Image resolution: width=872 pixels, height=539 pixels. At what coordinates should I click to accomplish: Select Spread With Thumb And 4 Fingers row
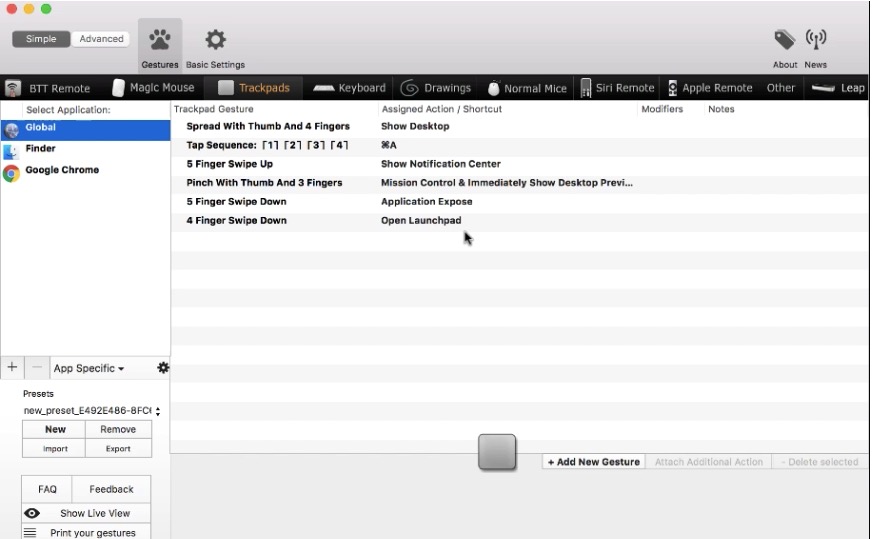click(519, 126)
